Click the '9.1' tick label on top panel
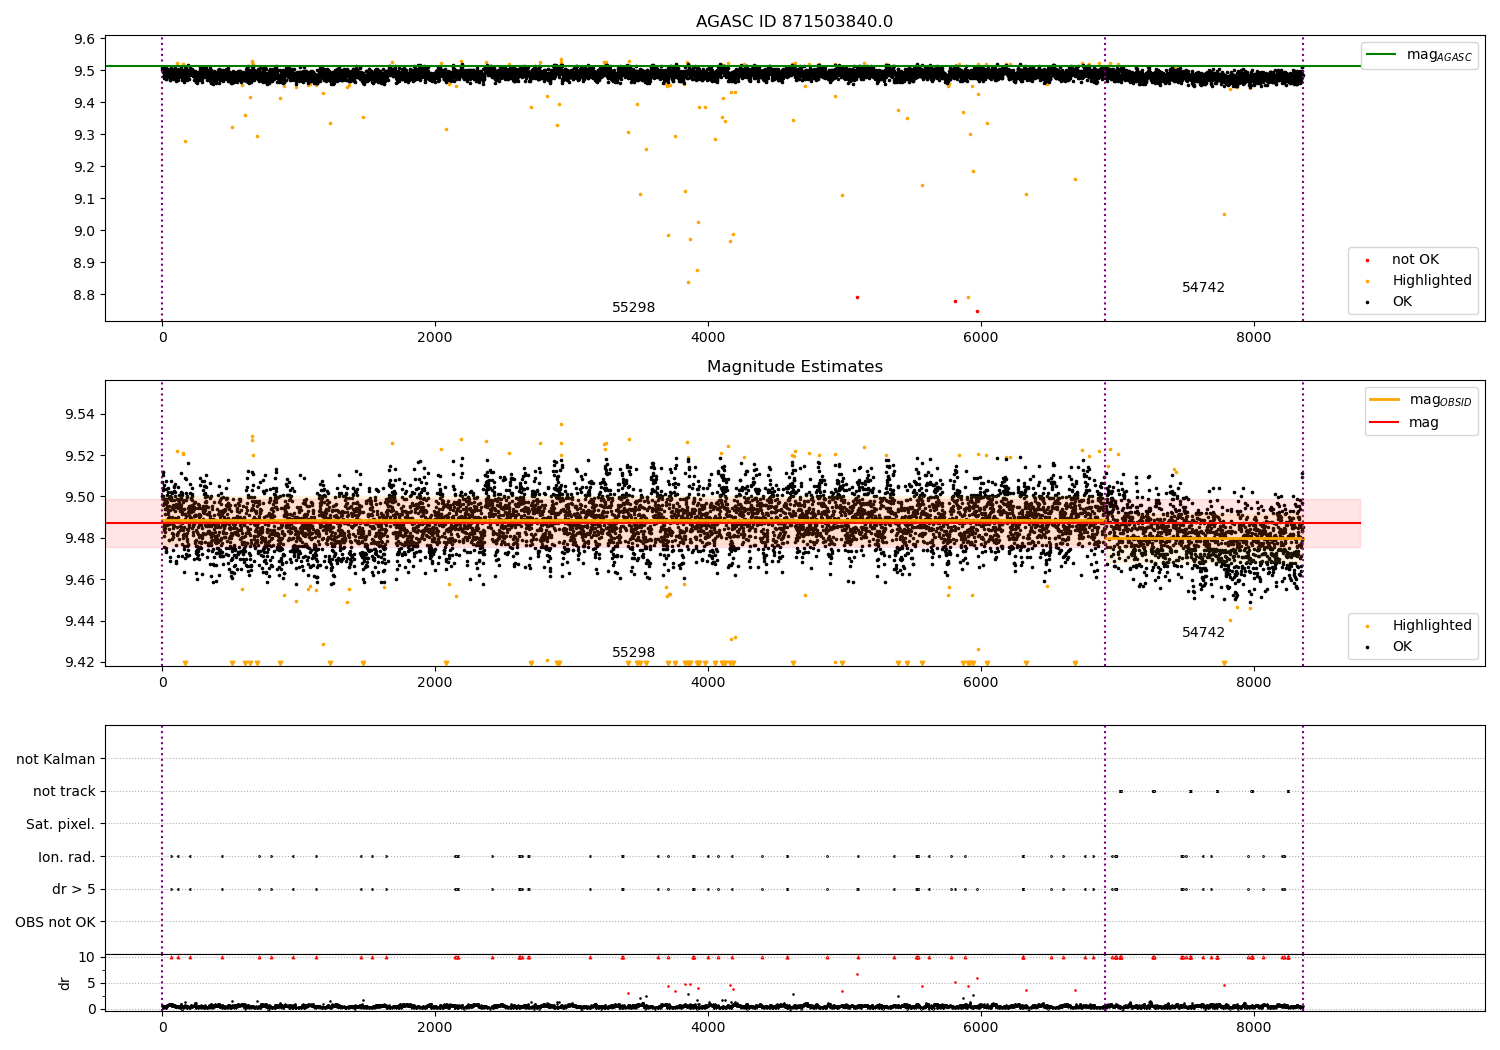 click(85, 200)
